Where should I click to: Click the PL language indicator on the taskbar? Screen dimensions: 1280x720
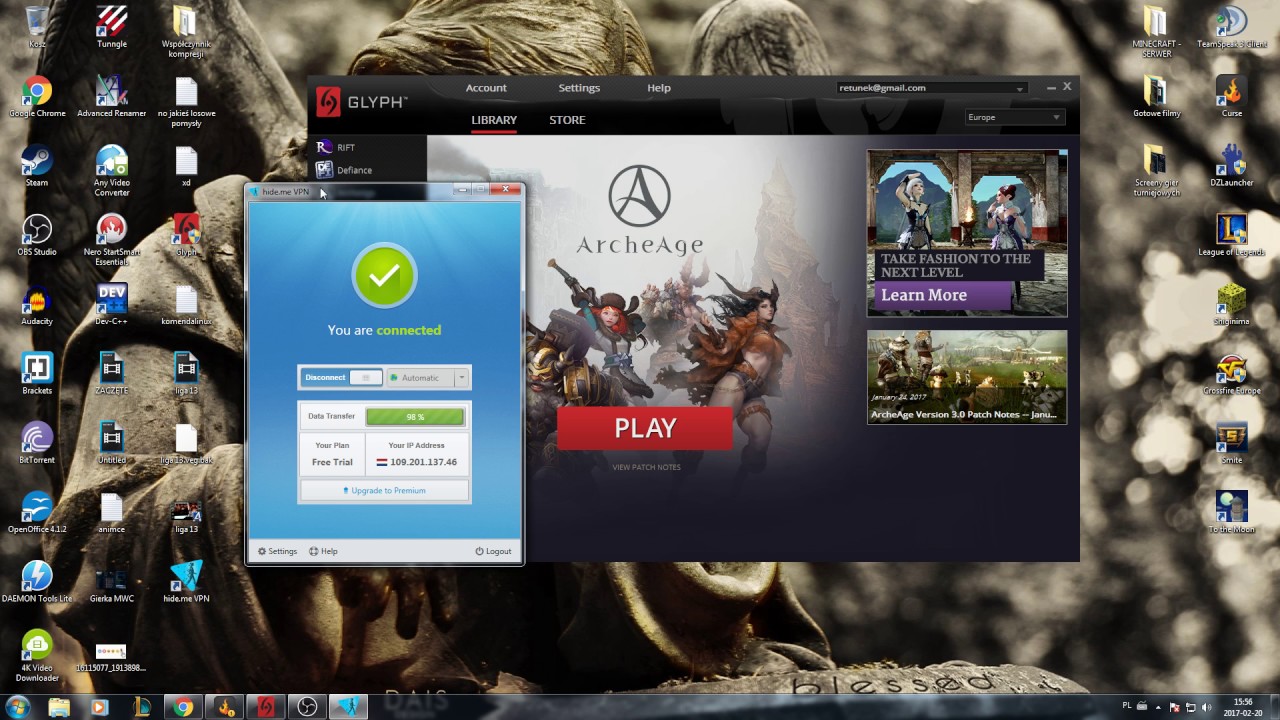point(1126,706)
